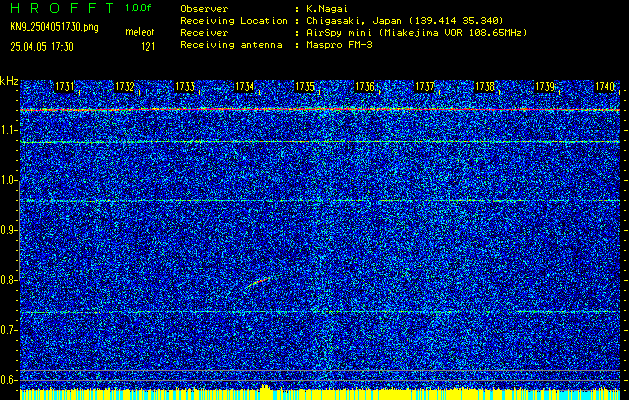
Task: Click the AirSpy mini receiver text
Action: point(416,33)
